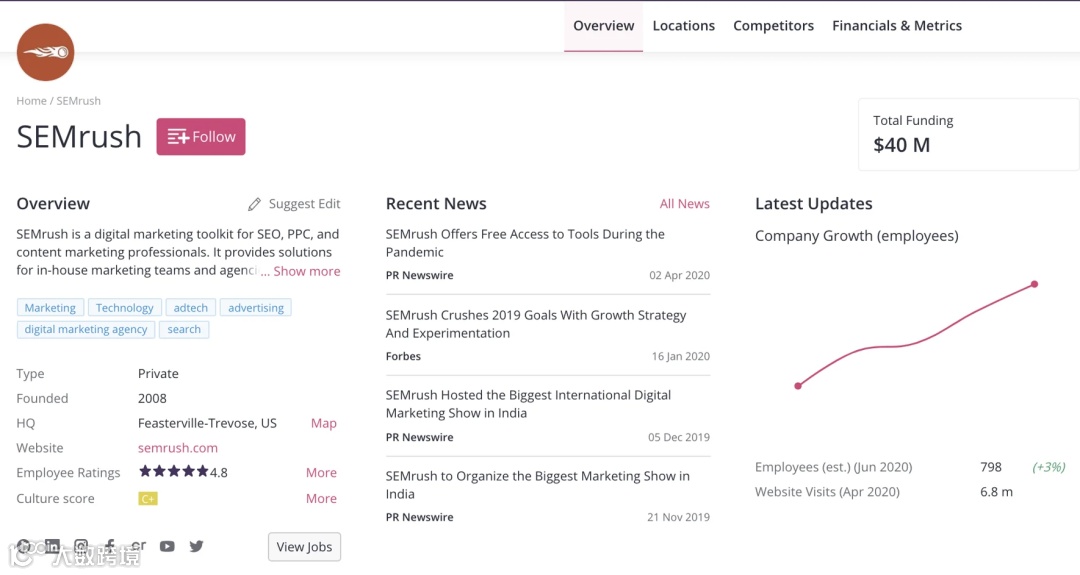Click the employee star rating icons
Image resolution: width=1080 pixels, height=575 pixels.
174,472
